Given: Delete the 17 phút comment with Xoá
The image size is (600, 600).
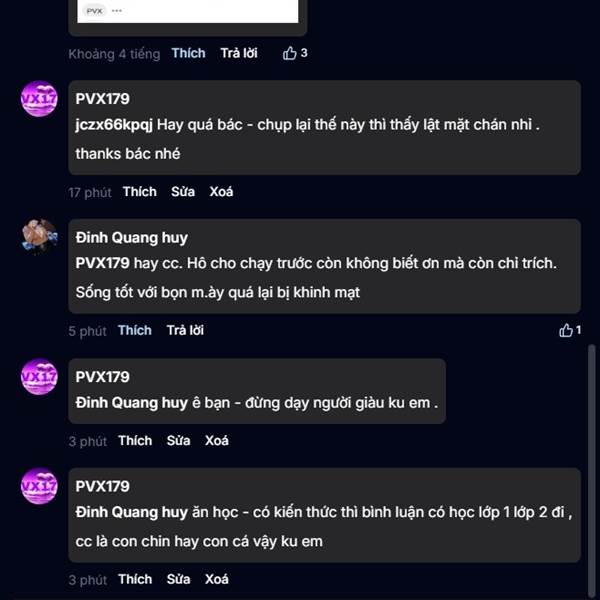Looking at the screenshot, I should click(221, 192).
